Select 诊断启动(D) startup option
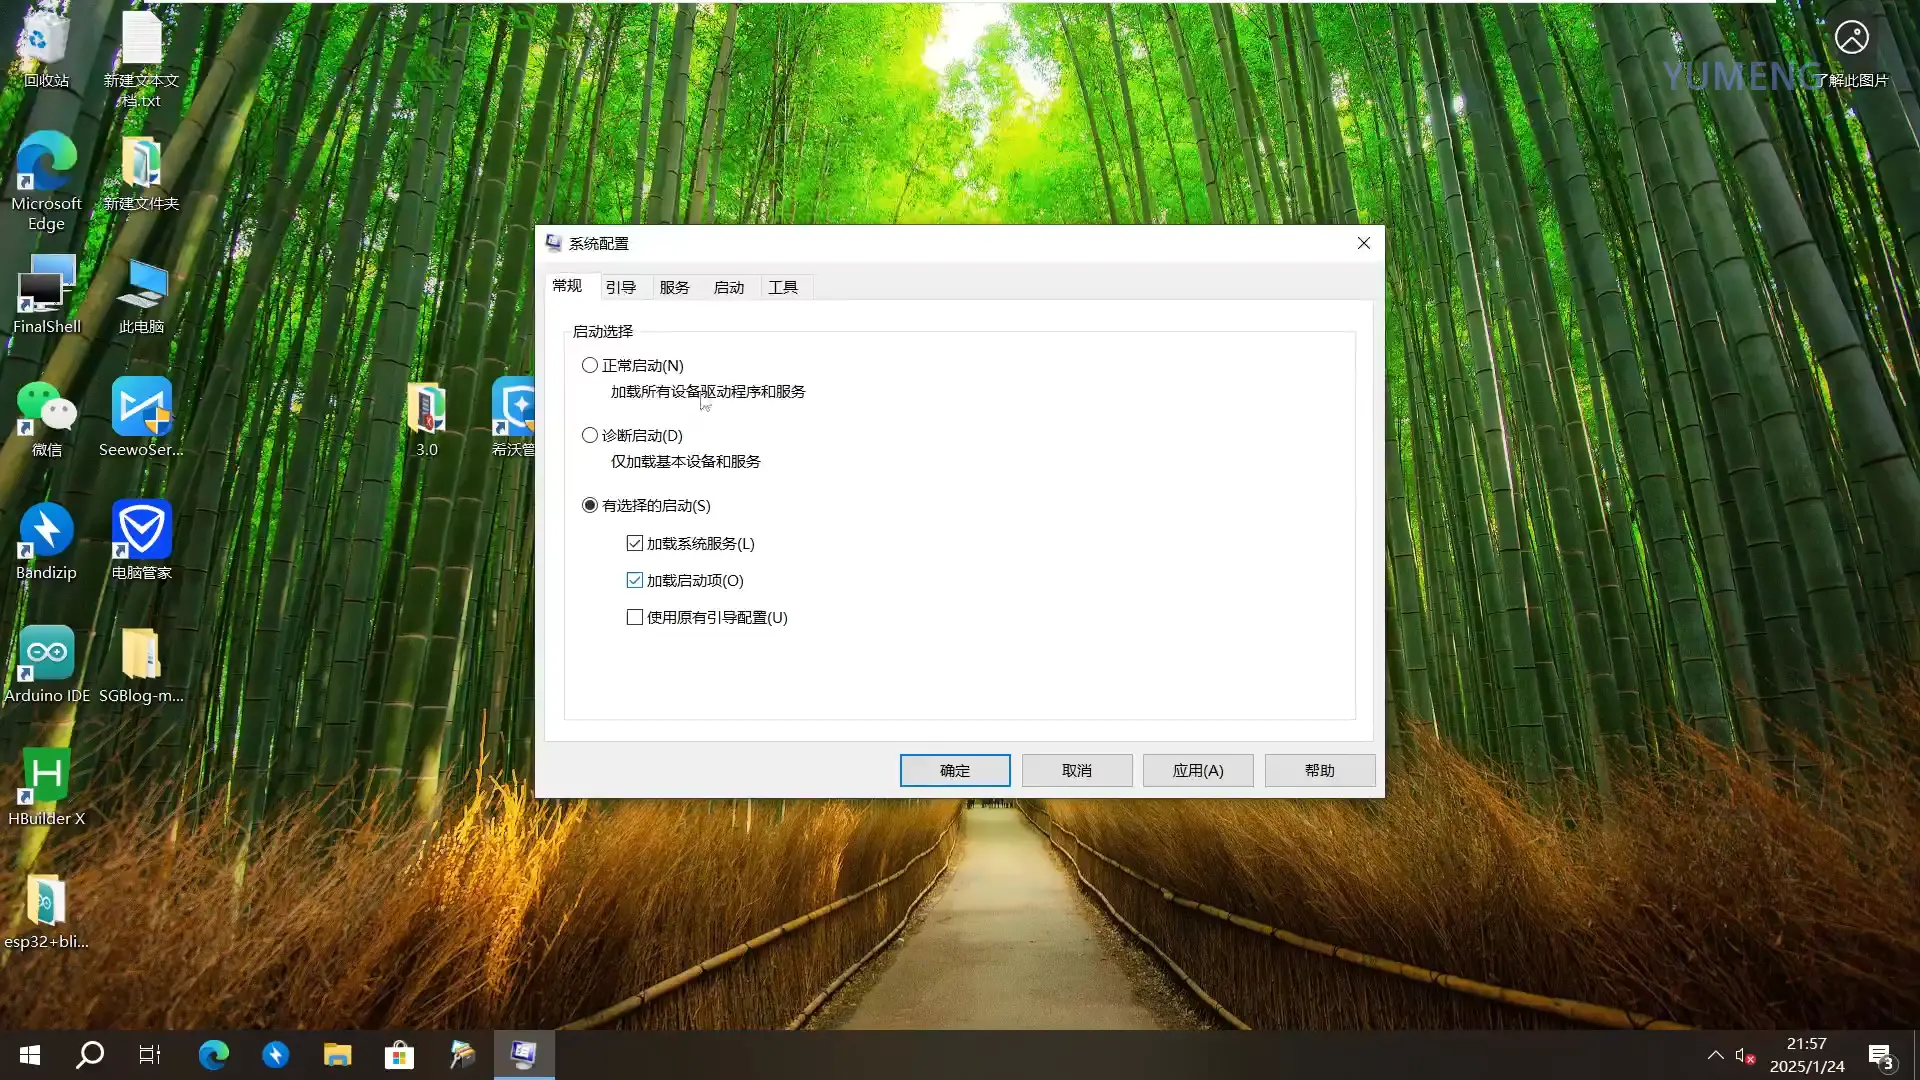Screen dimensions: 1920x1080 click(x=590, y=435)
